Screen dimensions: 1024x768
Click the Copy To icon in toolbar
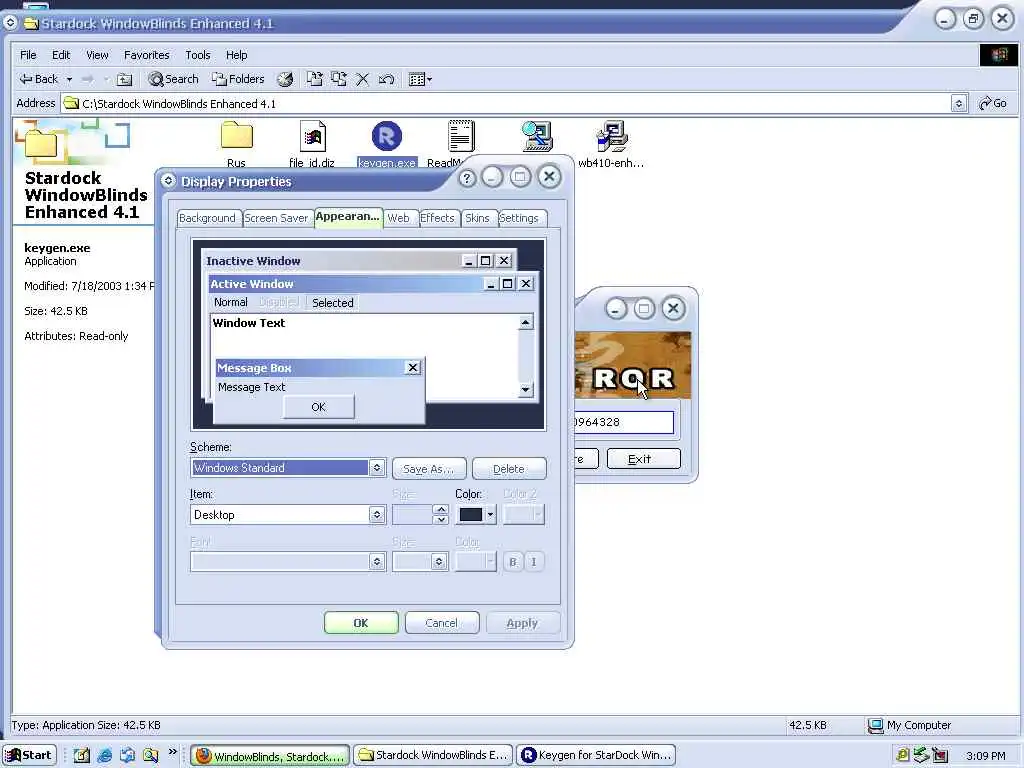click(x=339, y=79)
